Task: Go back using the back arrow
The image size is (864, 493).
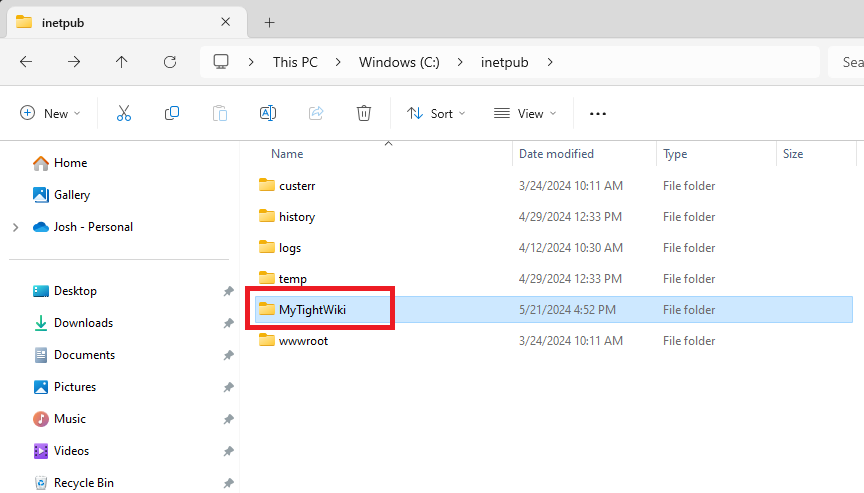Action: click(26, 62)
